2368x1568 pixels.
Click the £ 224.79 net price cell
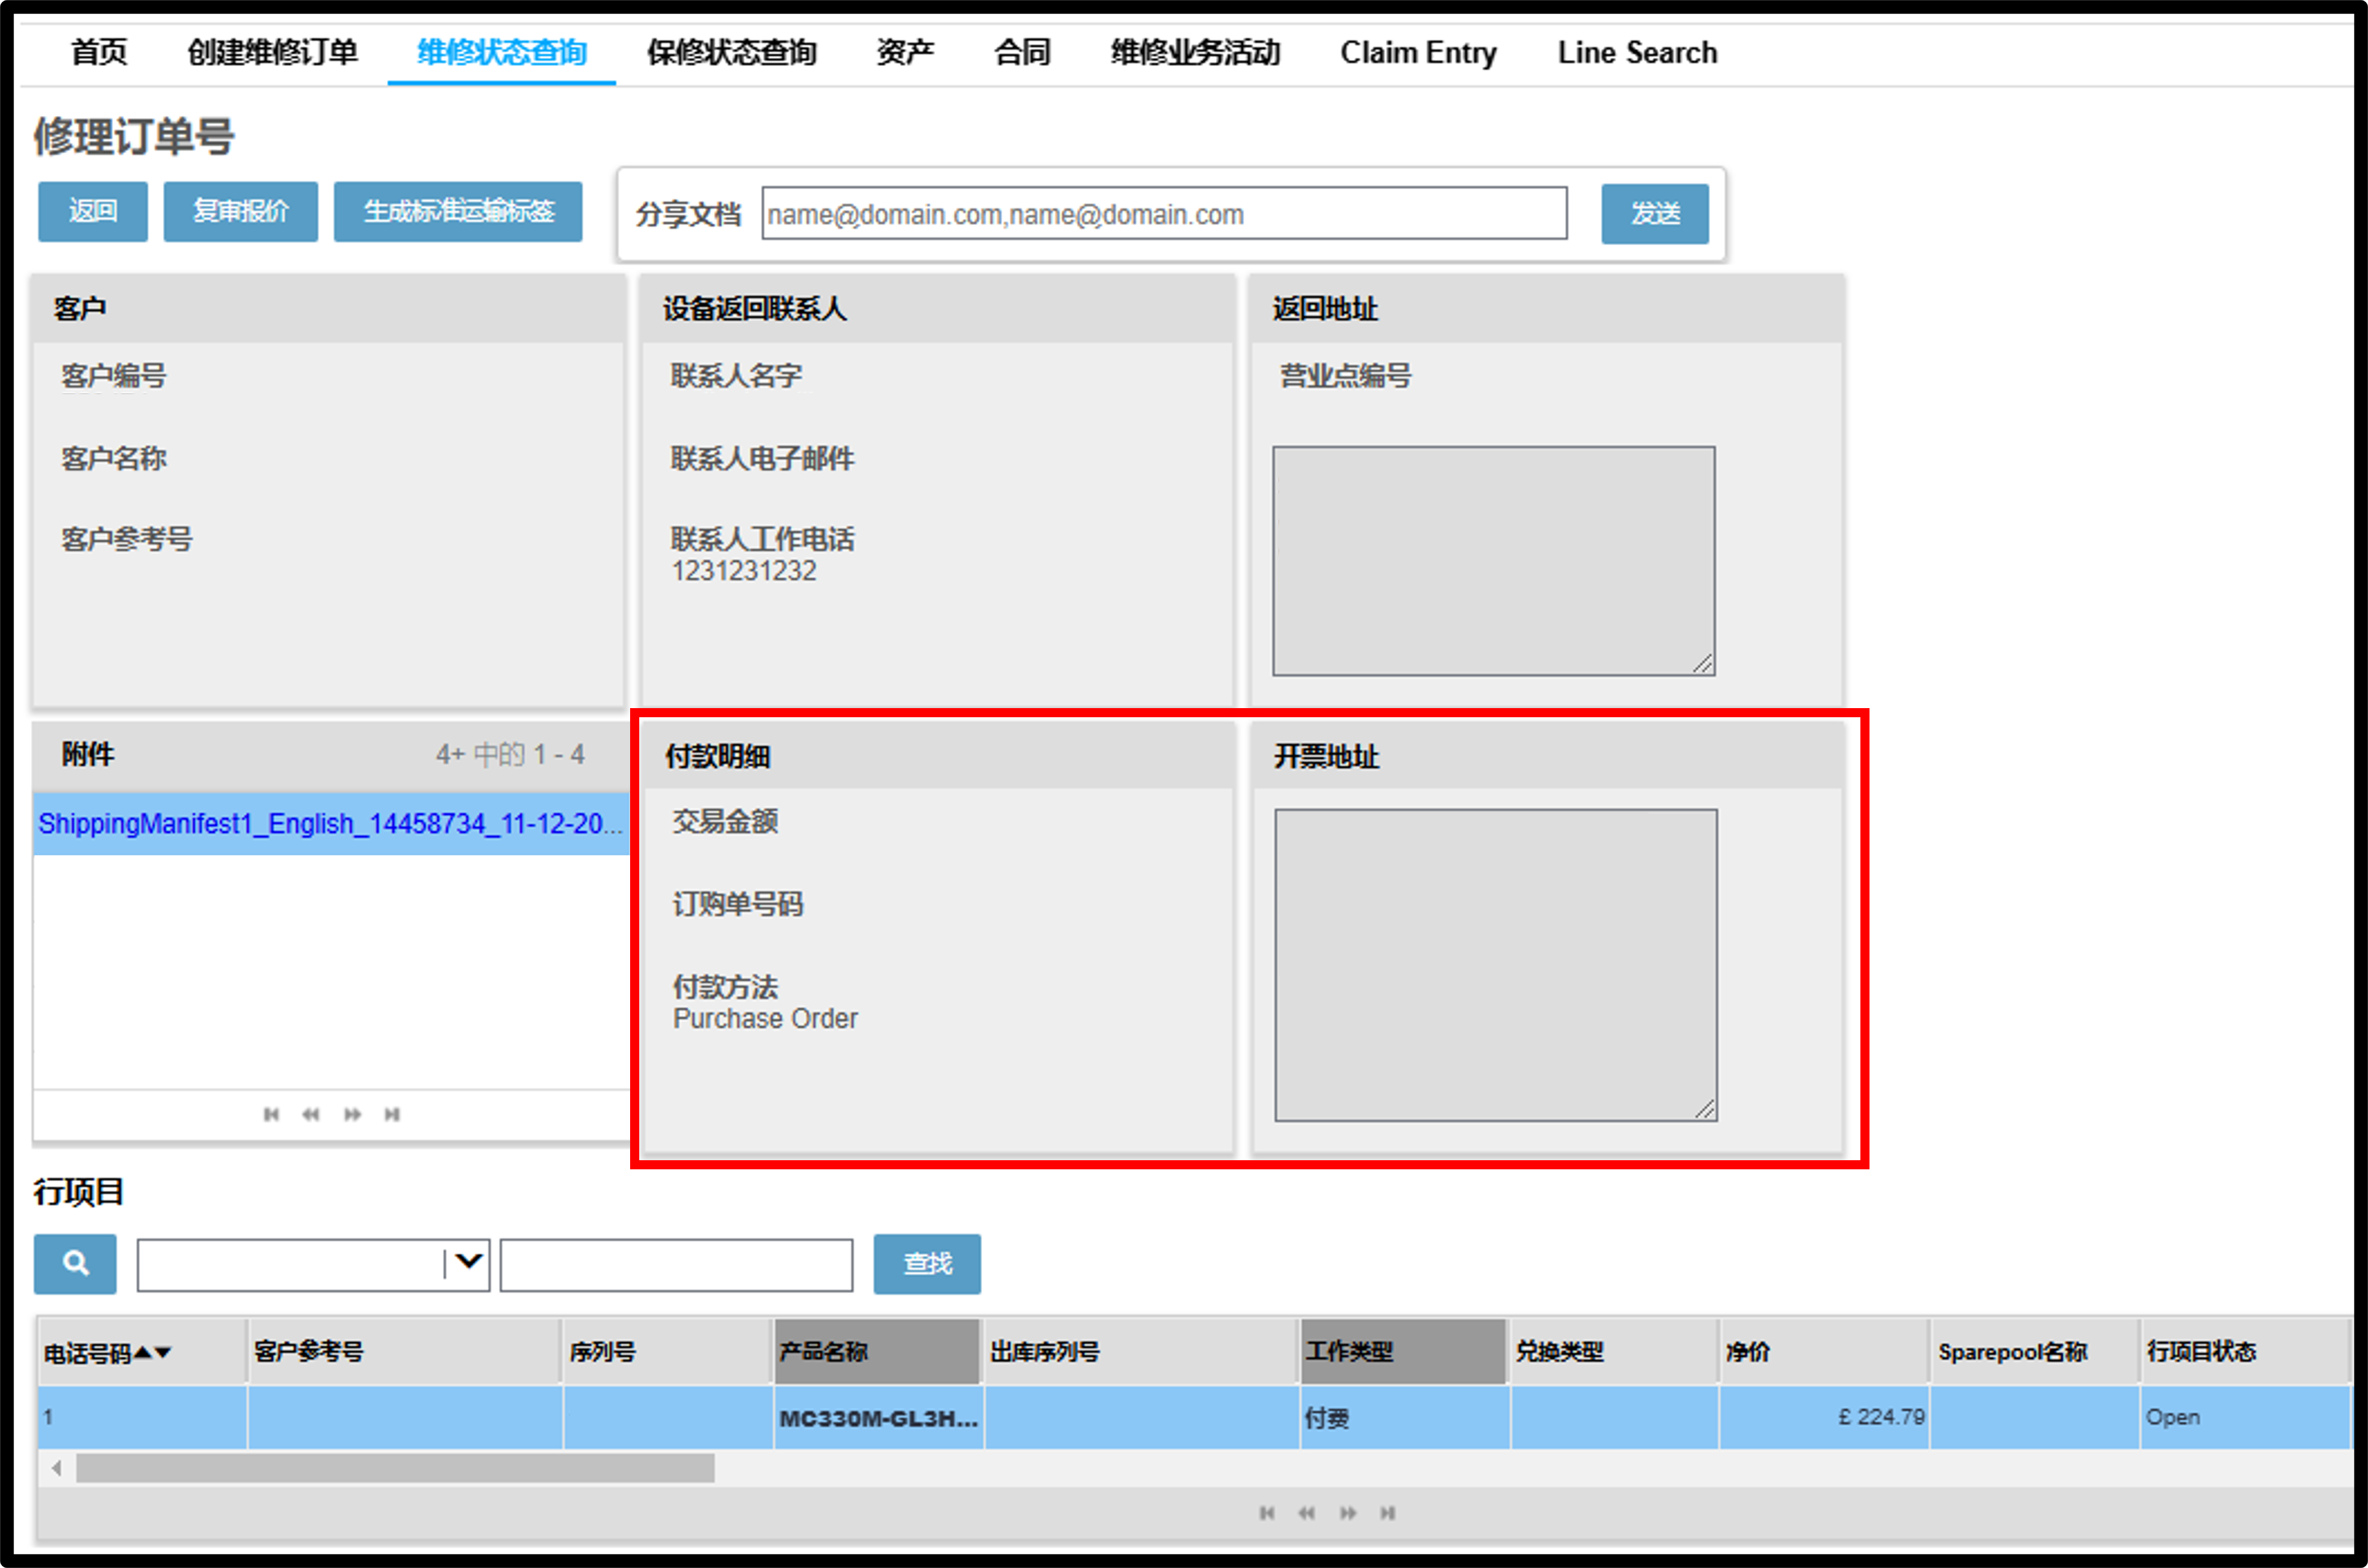pyautogui.click(x=1824, y=1418)
